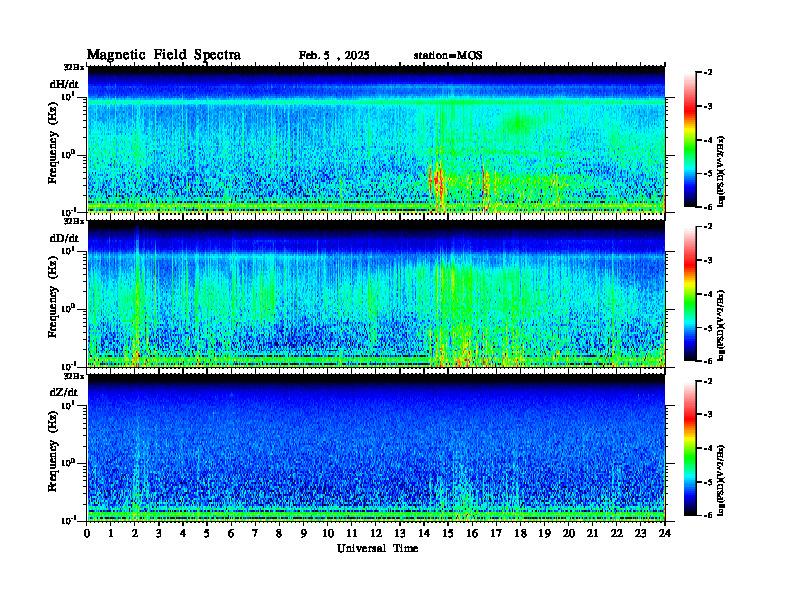Screen dimensions: 792x612
Task: Click the dZ/dt spectrogram plot
Action: click(376, 448)
